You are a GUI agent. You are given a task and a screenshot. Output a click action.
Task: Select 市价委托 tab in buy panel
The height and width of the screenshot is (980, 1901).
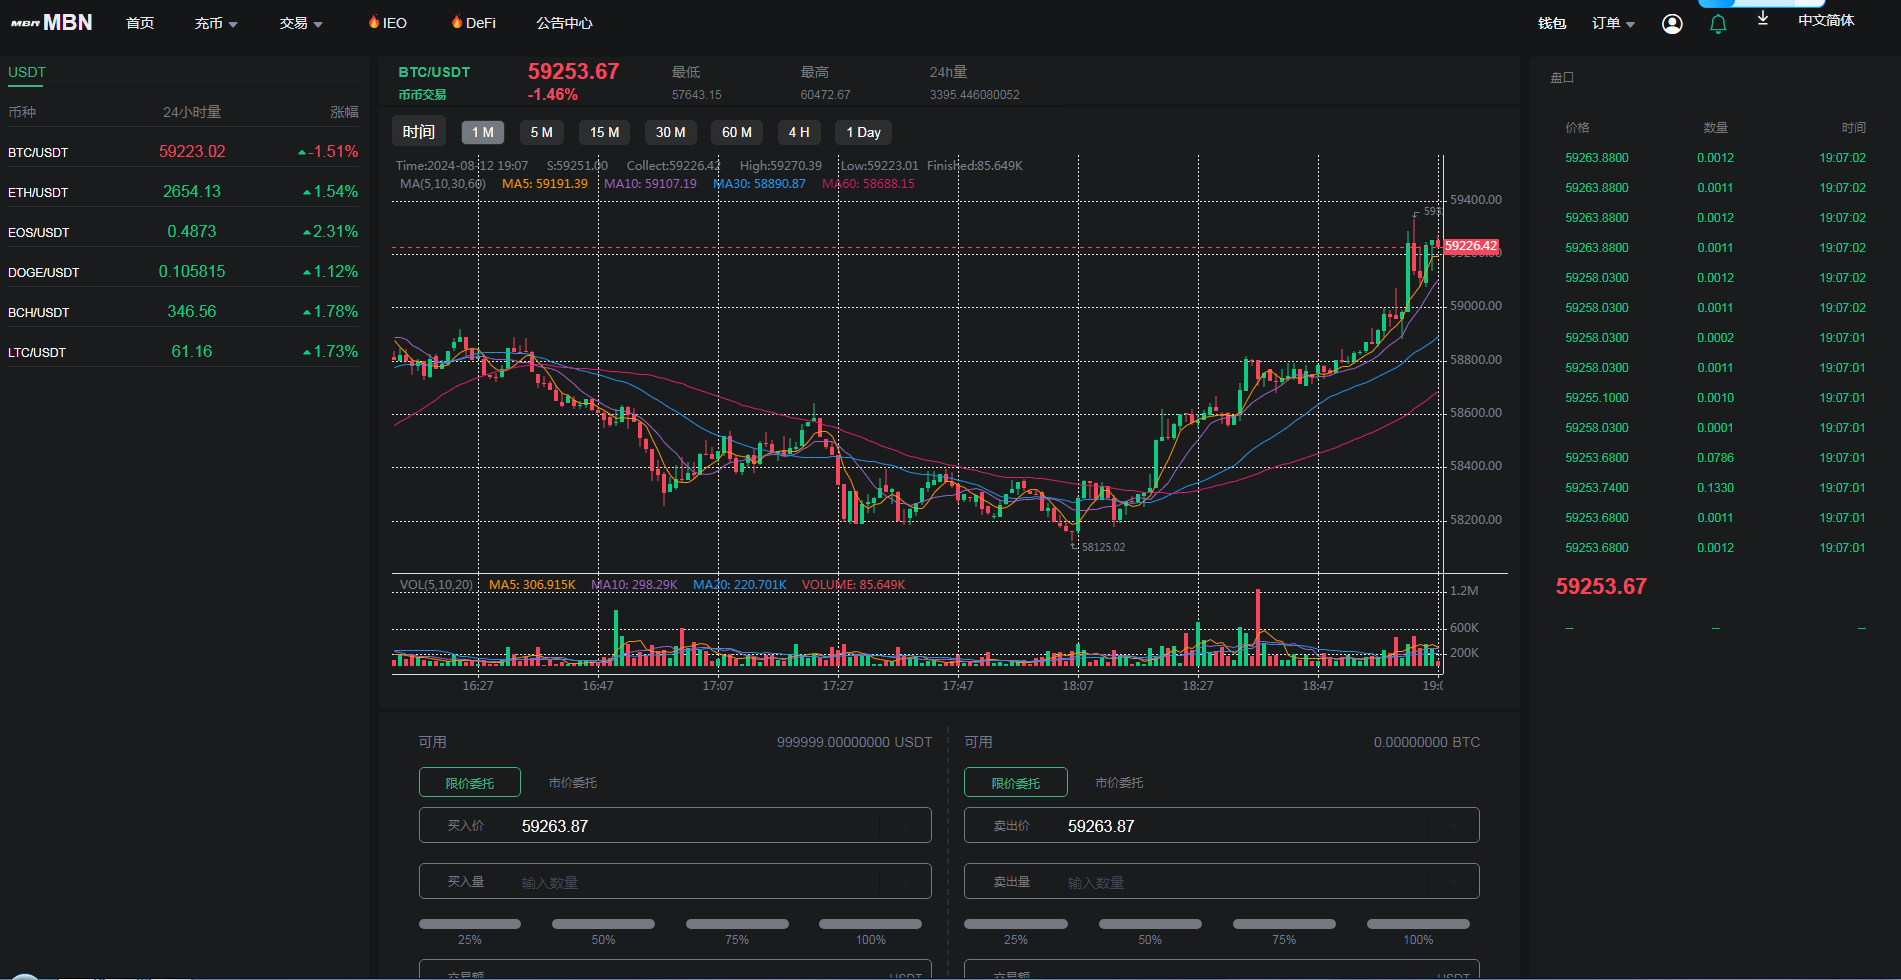tap(572, 783)
